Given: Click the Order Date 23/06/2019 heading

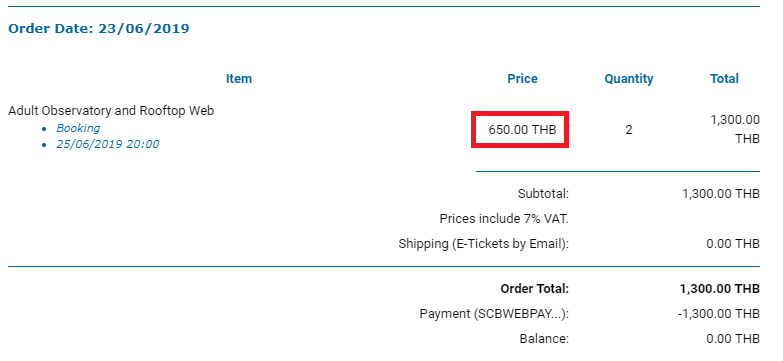Looking at the screenshot, I should pyautogui.click(x=99, y=28).
